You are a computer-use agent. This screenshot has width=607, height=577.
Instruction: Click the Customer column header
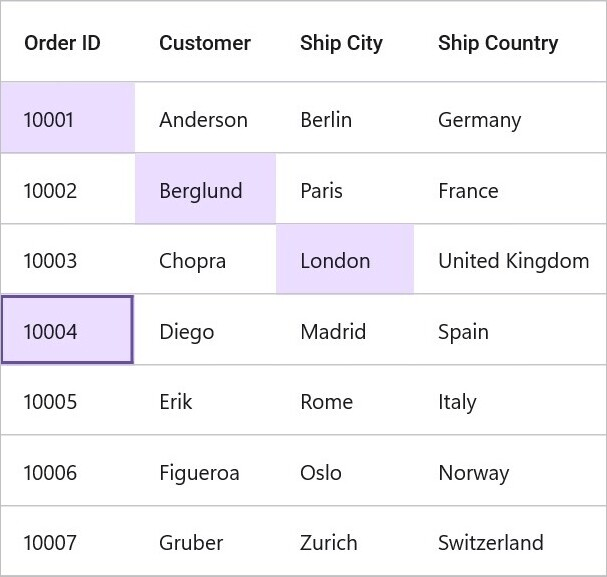tap(206, 42)
